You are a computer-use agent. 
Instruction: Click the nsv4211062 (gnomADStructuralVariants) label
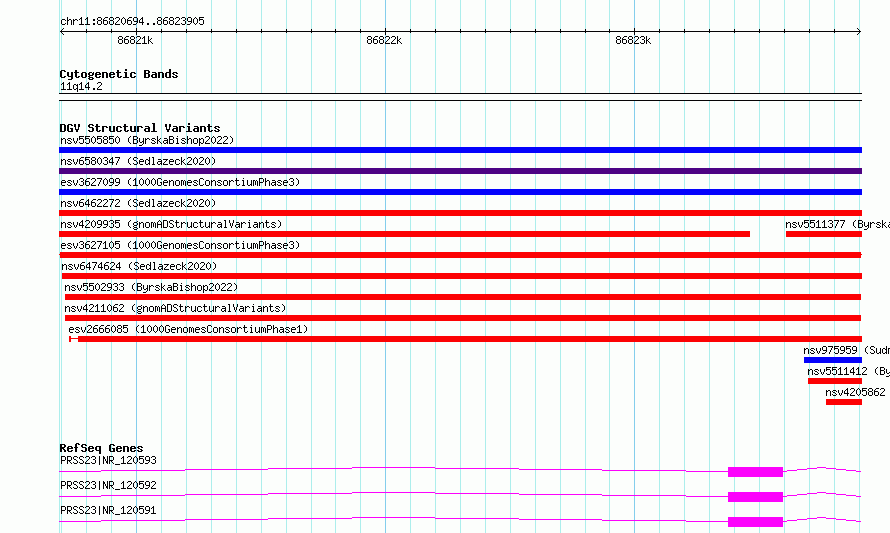pyautogui.click(x=175, y=308)
